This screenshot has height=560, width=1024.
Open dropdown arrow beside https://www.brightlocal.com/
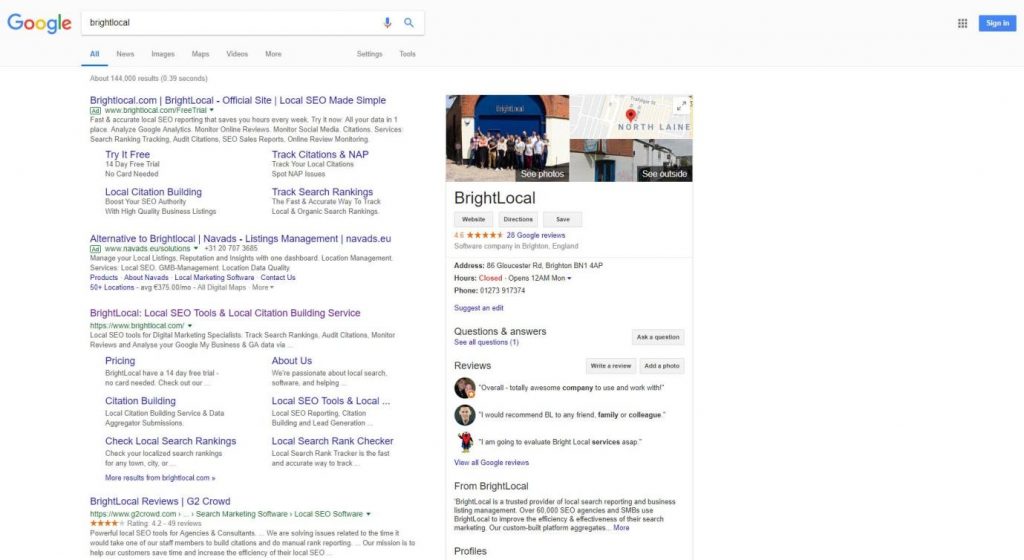190,326
